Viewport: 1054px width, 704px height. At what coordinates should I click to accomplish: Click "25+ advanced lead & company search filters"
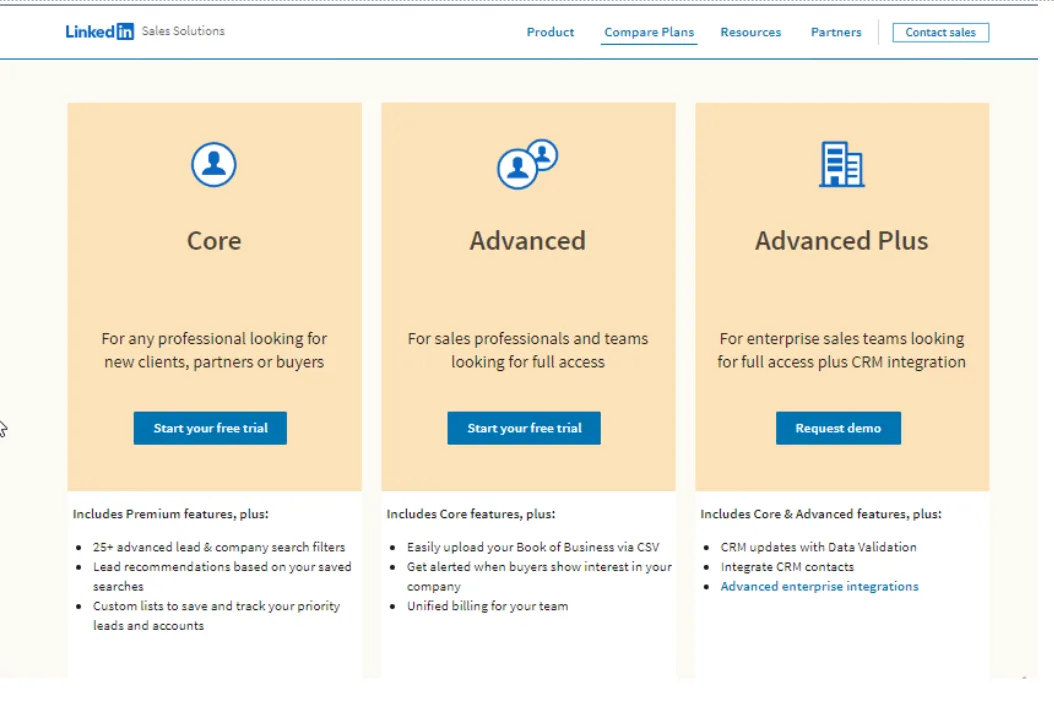coord(219,547)
